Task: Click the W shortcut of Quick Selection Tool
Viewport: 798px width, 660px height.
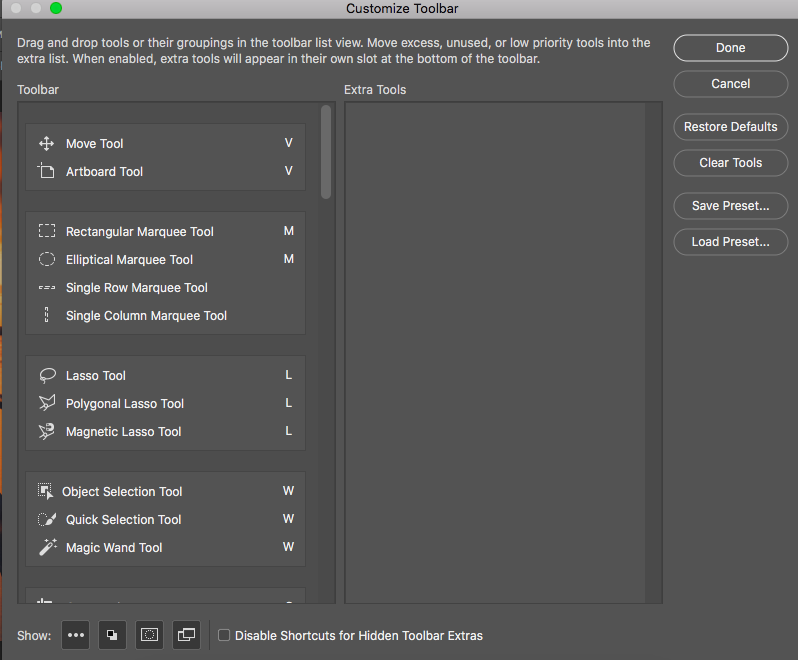Action: [x=289, y=519]
